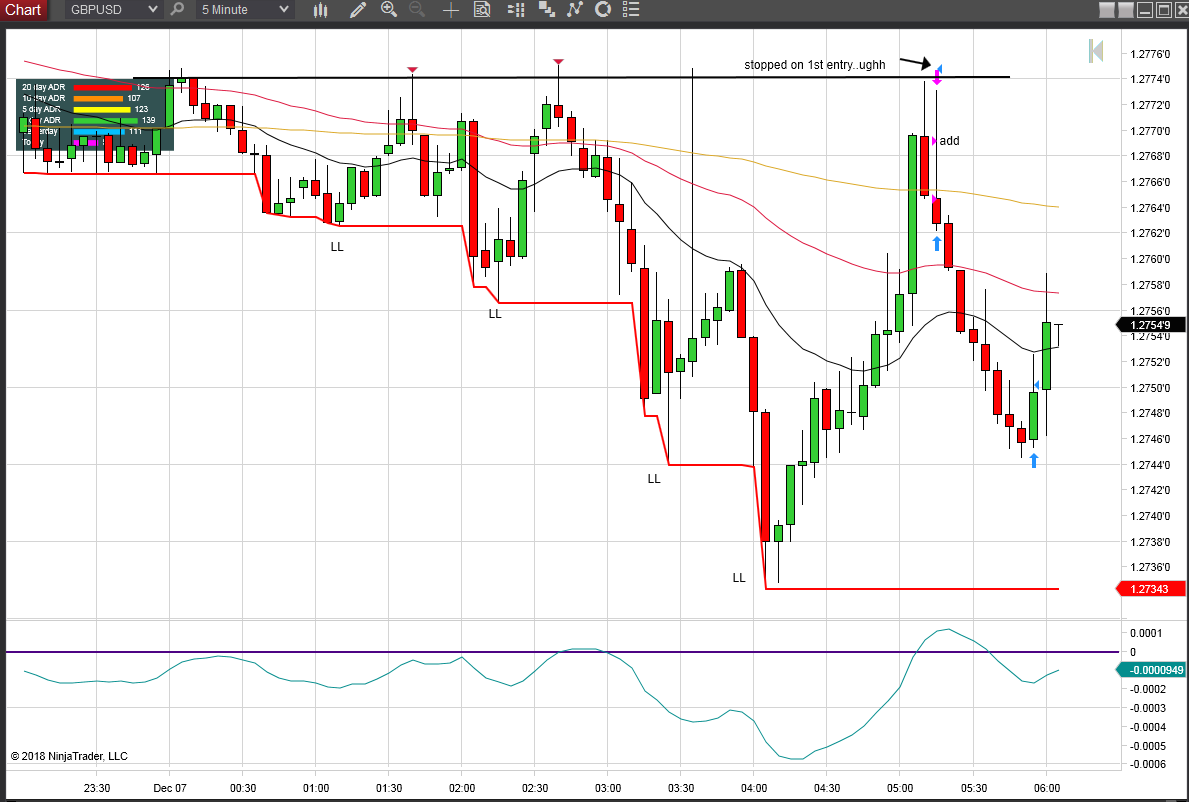Select the 'add' text annotation
Image resolution: width=1189 pixels, height=802 pixels.
pyautogui.click(x=949, y=141)
